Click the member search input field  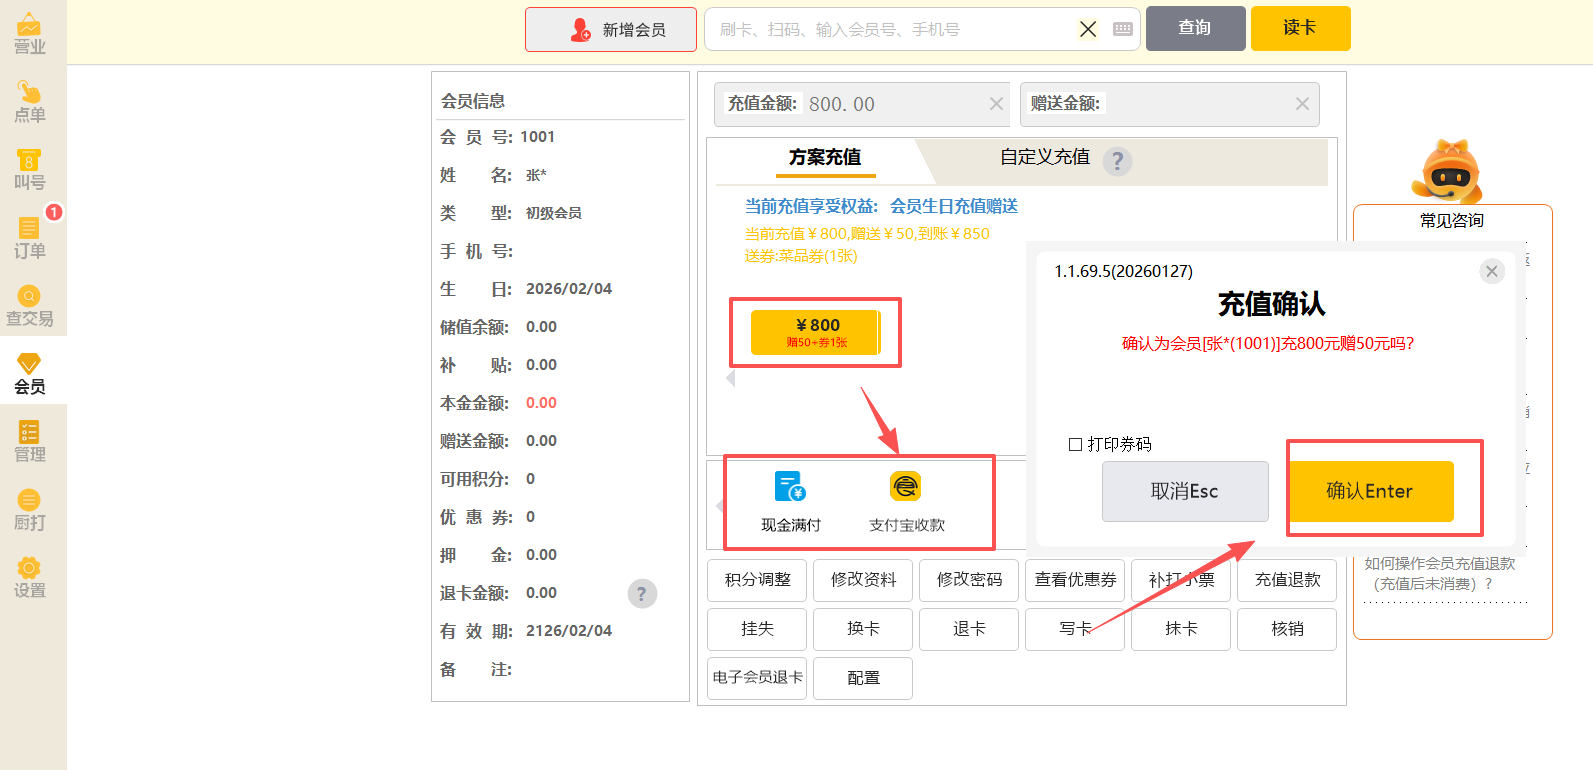coord(890,30)
